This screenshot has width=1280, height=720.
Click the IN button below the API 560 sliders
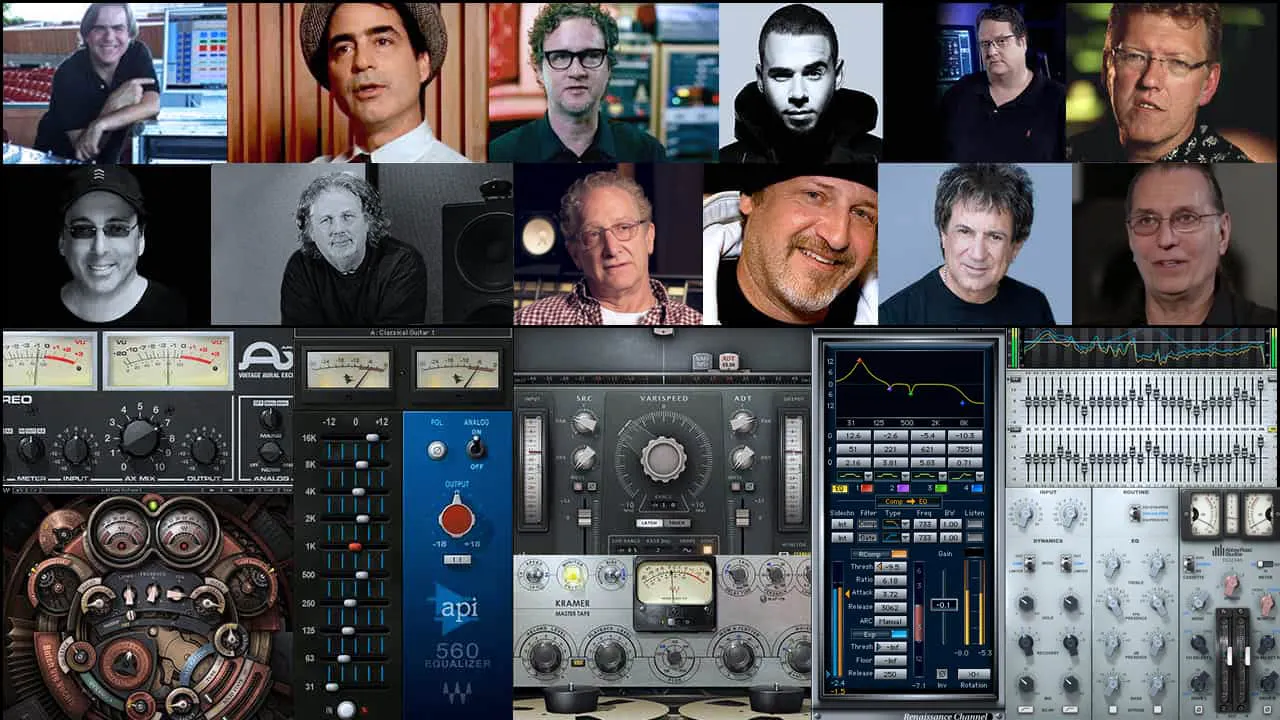(346, 708)
